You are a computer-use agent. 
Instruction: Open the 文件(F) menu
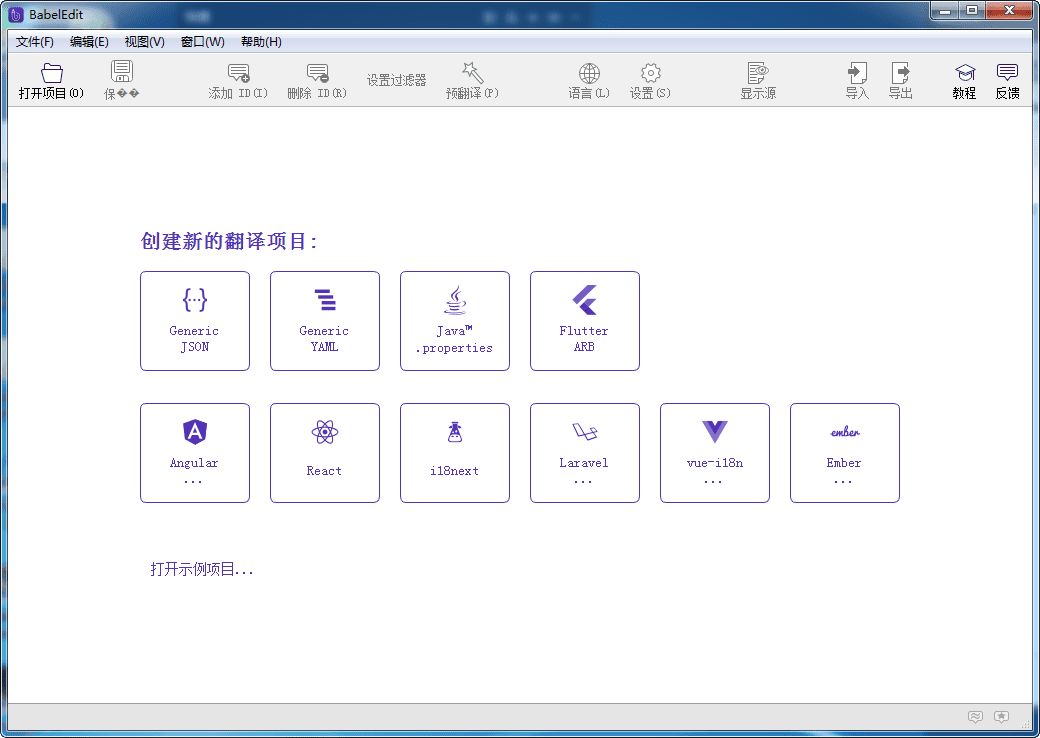[34, 42]
